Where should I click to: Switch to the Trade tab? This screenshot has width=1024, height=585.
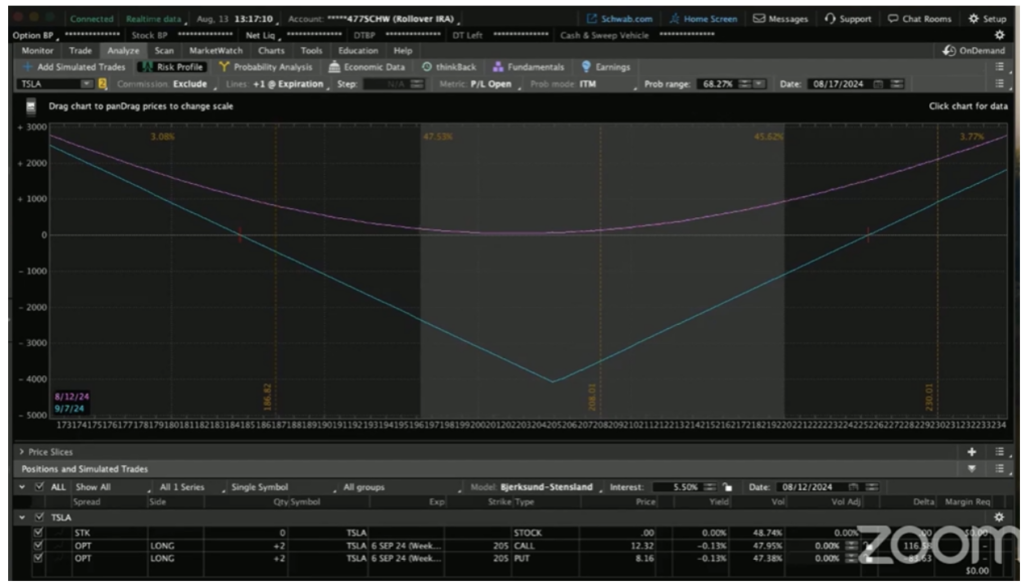[x=80, y=50]
